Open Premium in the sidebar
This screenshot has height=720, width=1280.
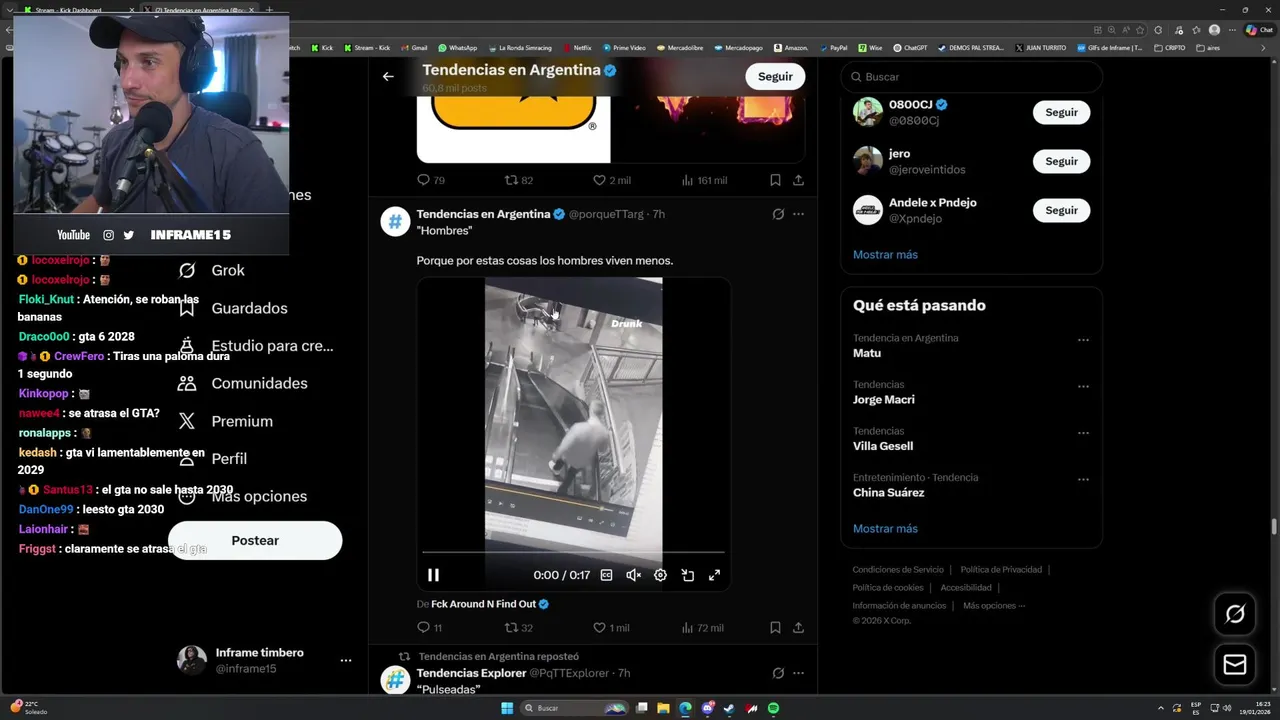tap(226, 421)
